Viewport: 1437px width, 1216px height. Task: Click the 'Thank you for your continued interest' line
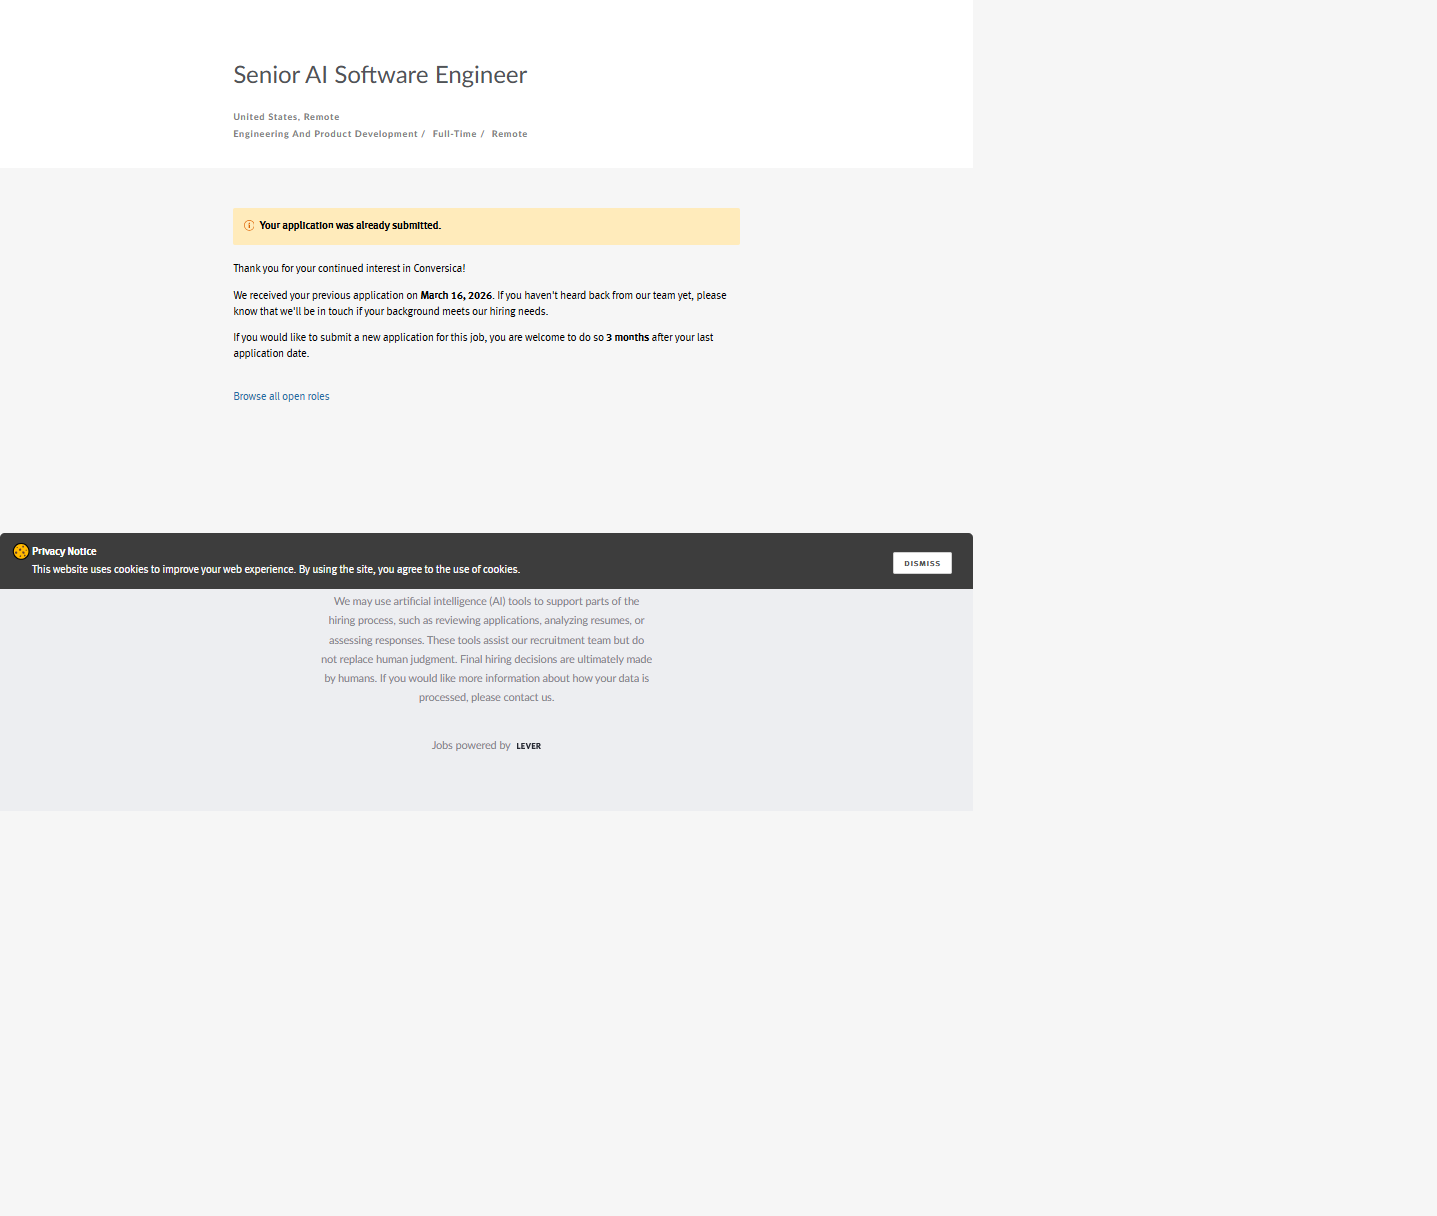pos(349,269)
